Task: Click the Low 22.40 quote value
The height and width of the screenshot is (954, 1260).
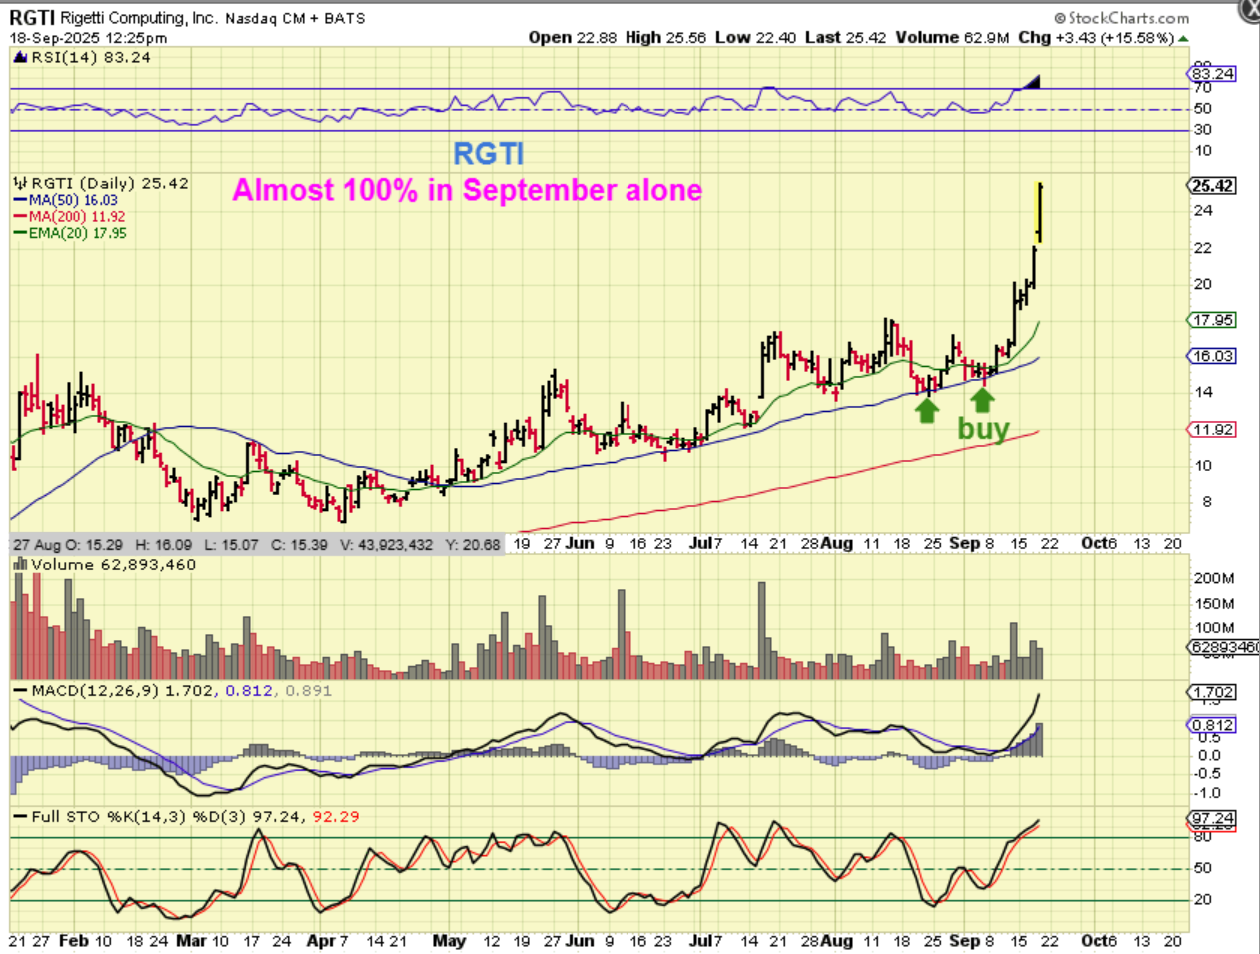Action: pyautogui.click(x=756, y=38)
